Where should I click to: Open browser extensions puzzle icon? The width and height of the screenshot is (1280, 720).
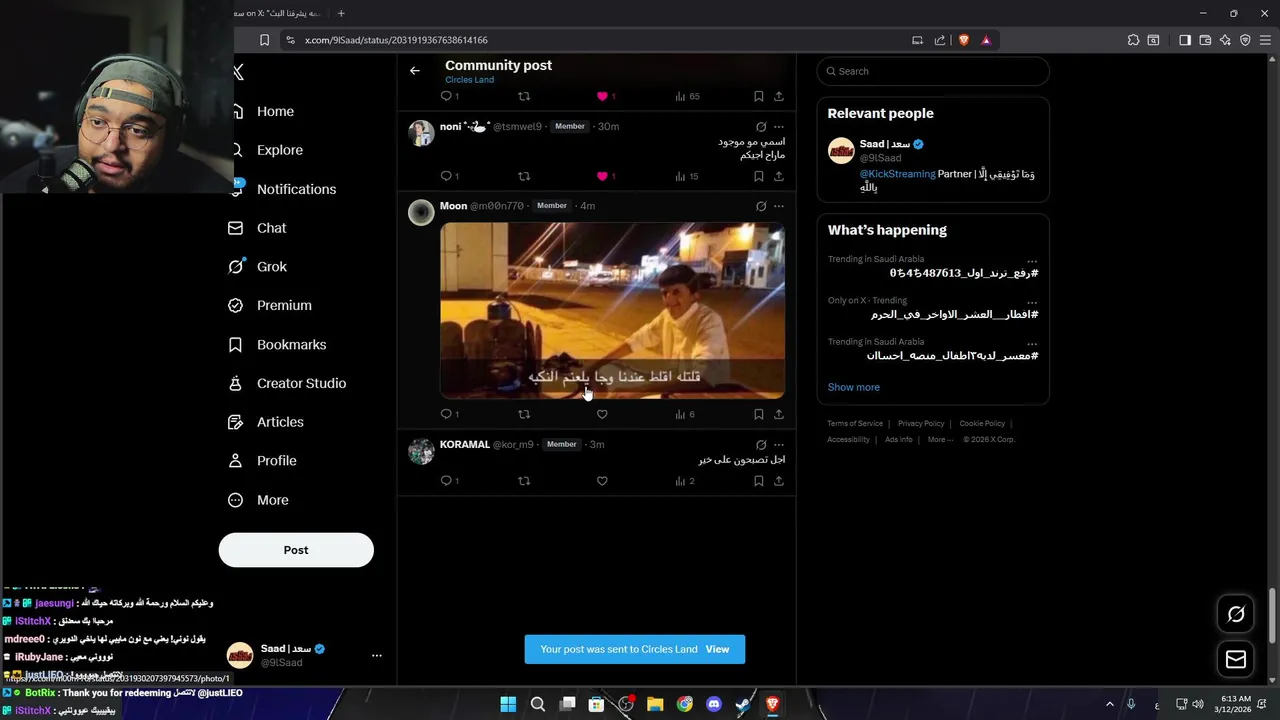coord(1133,40)
